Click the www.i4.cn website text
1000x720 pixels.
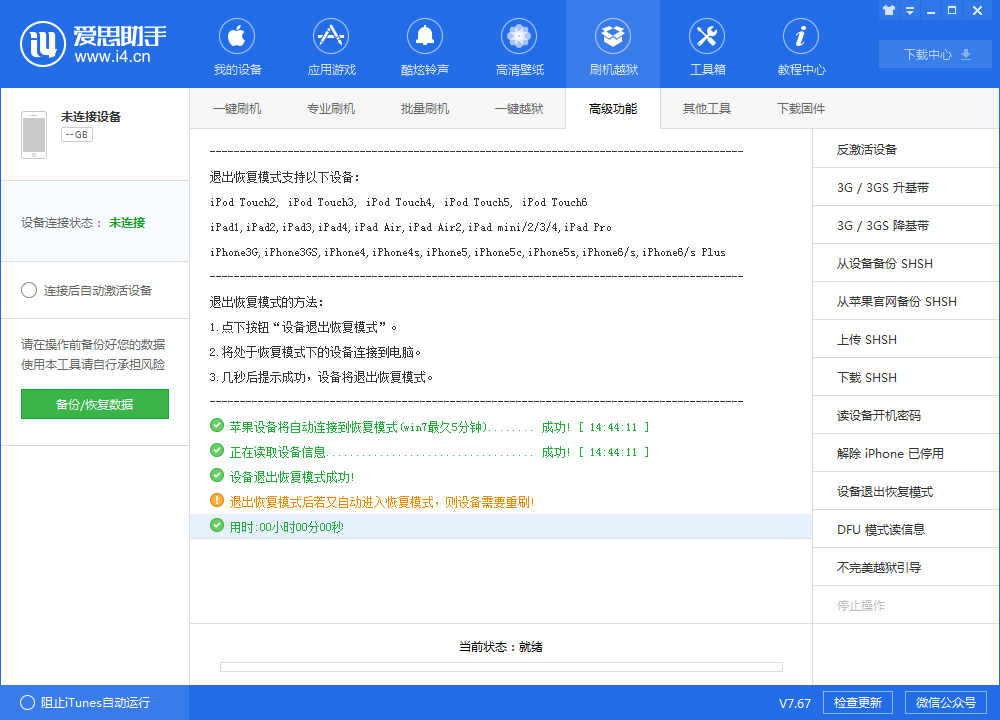[x=112, y=57]
